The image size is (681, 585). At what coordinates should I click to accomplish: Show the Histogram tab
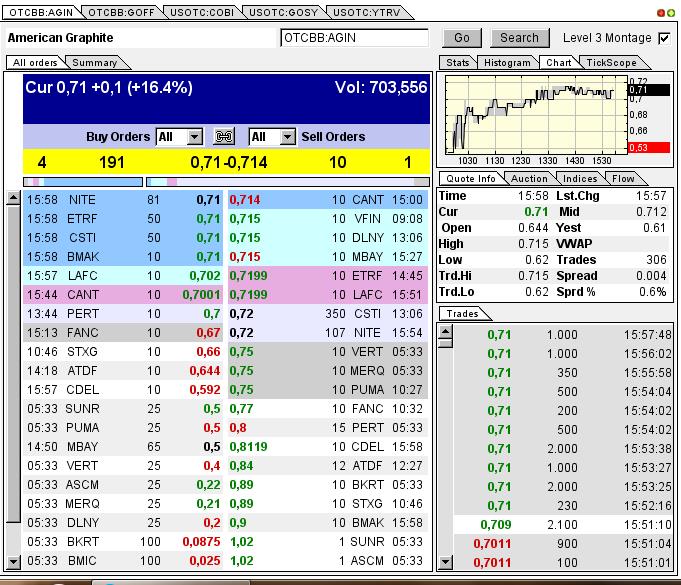[507, 62]
